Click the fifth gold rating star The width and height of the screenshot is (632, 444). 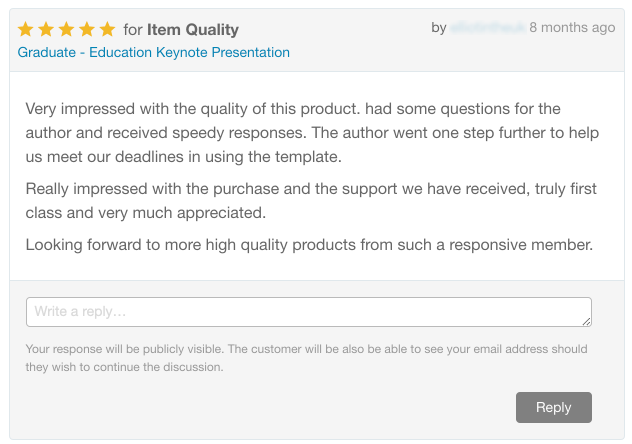click(x=106, y=30)
